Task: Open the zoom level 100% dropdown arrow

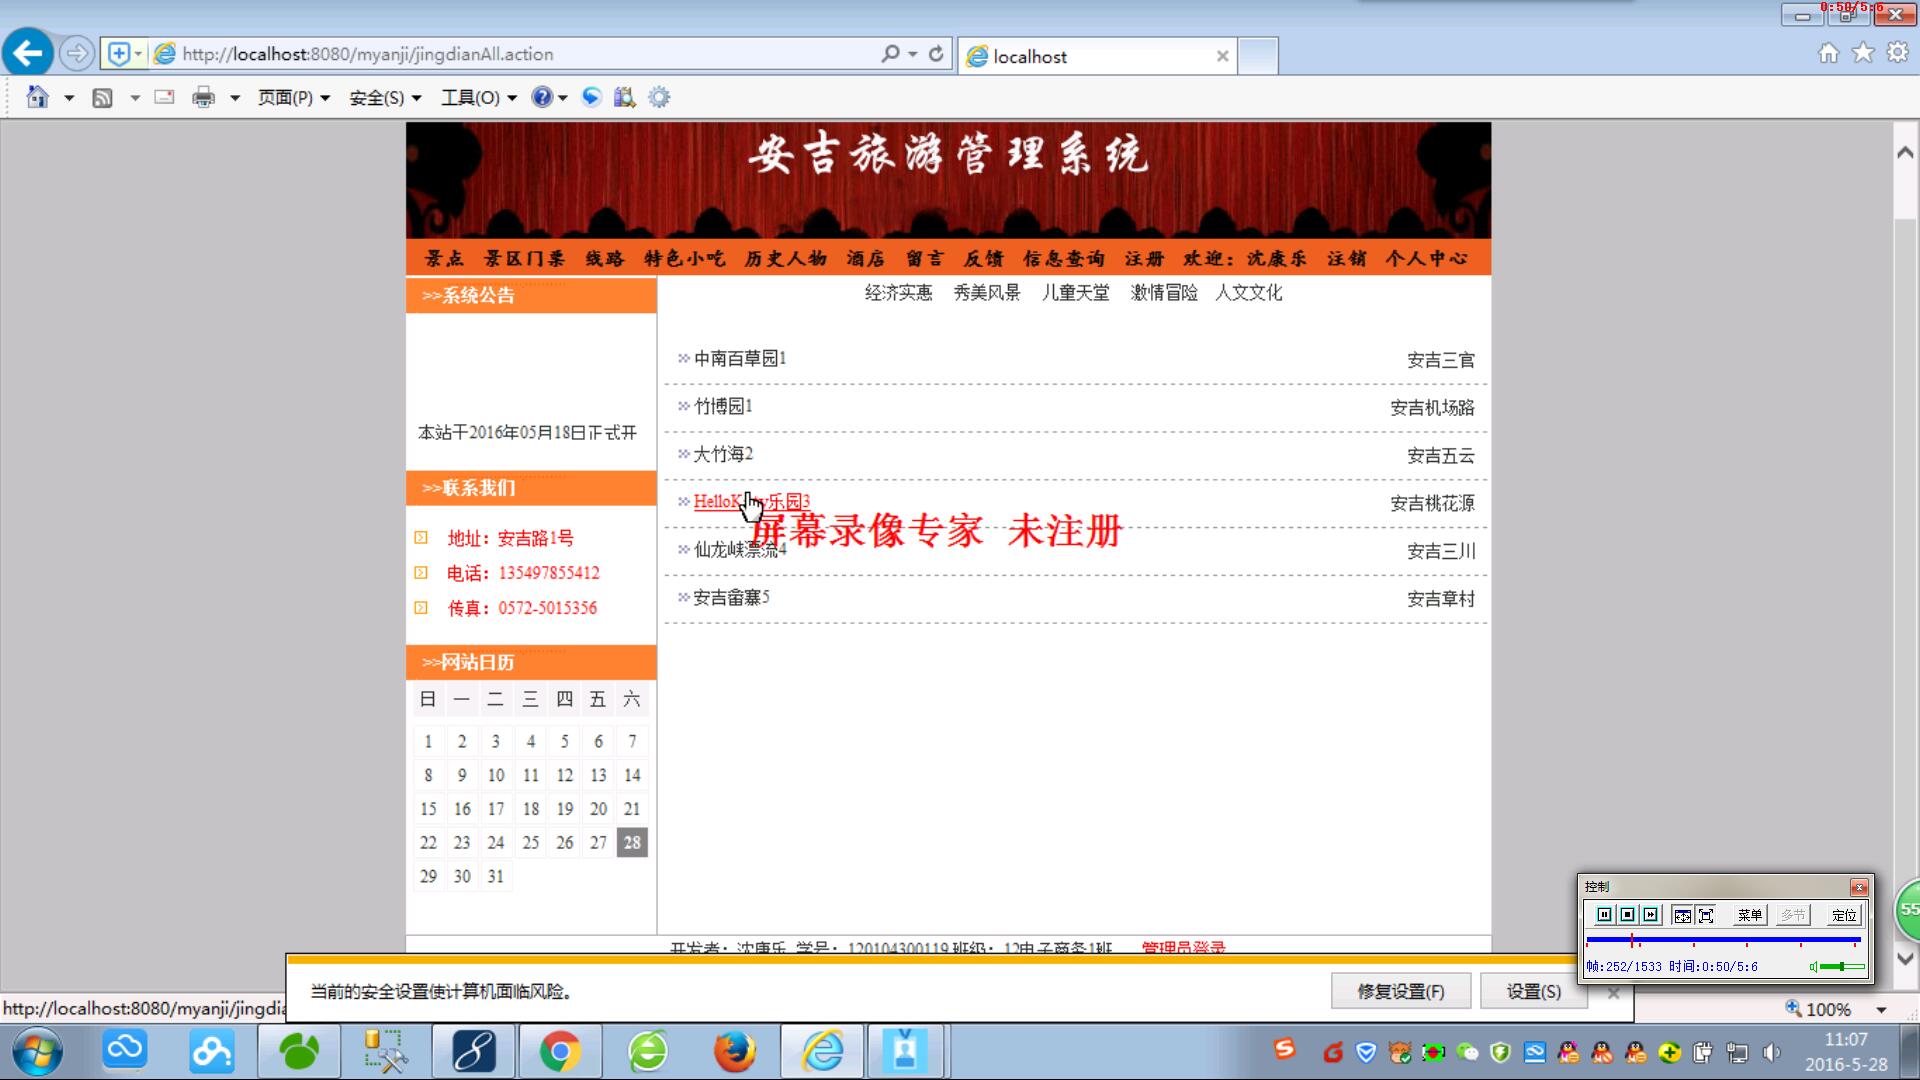Action: [1881, 1010]
